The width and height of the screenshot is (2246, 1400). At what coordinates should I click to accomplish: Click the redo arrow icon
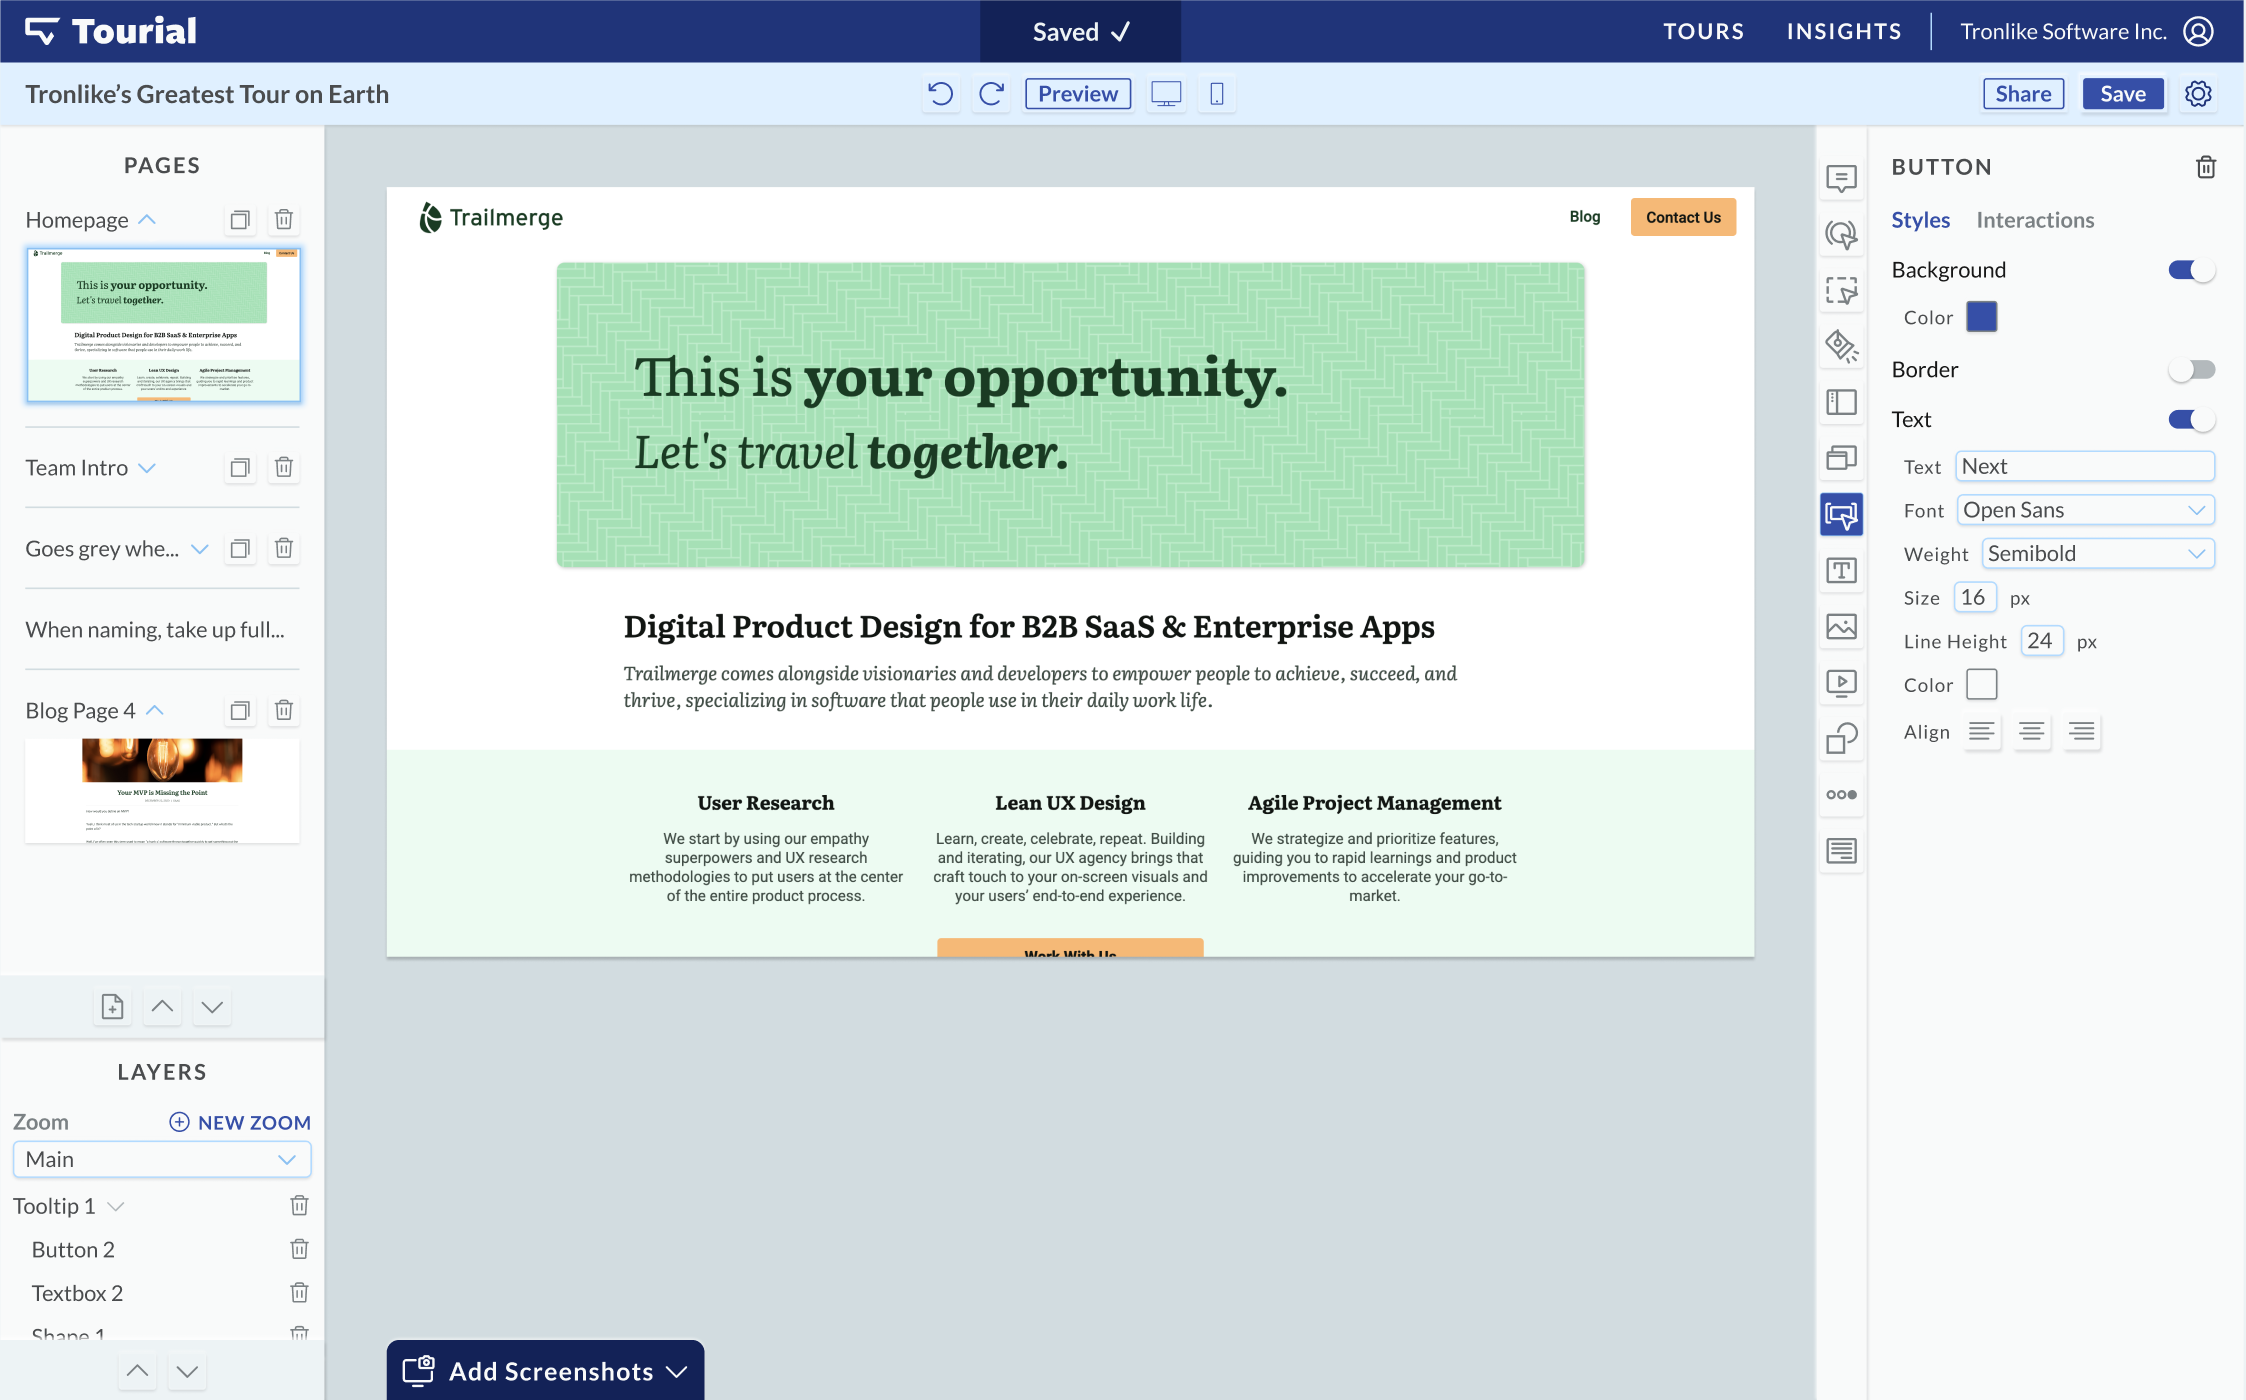(991, 94)
